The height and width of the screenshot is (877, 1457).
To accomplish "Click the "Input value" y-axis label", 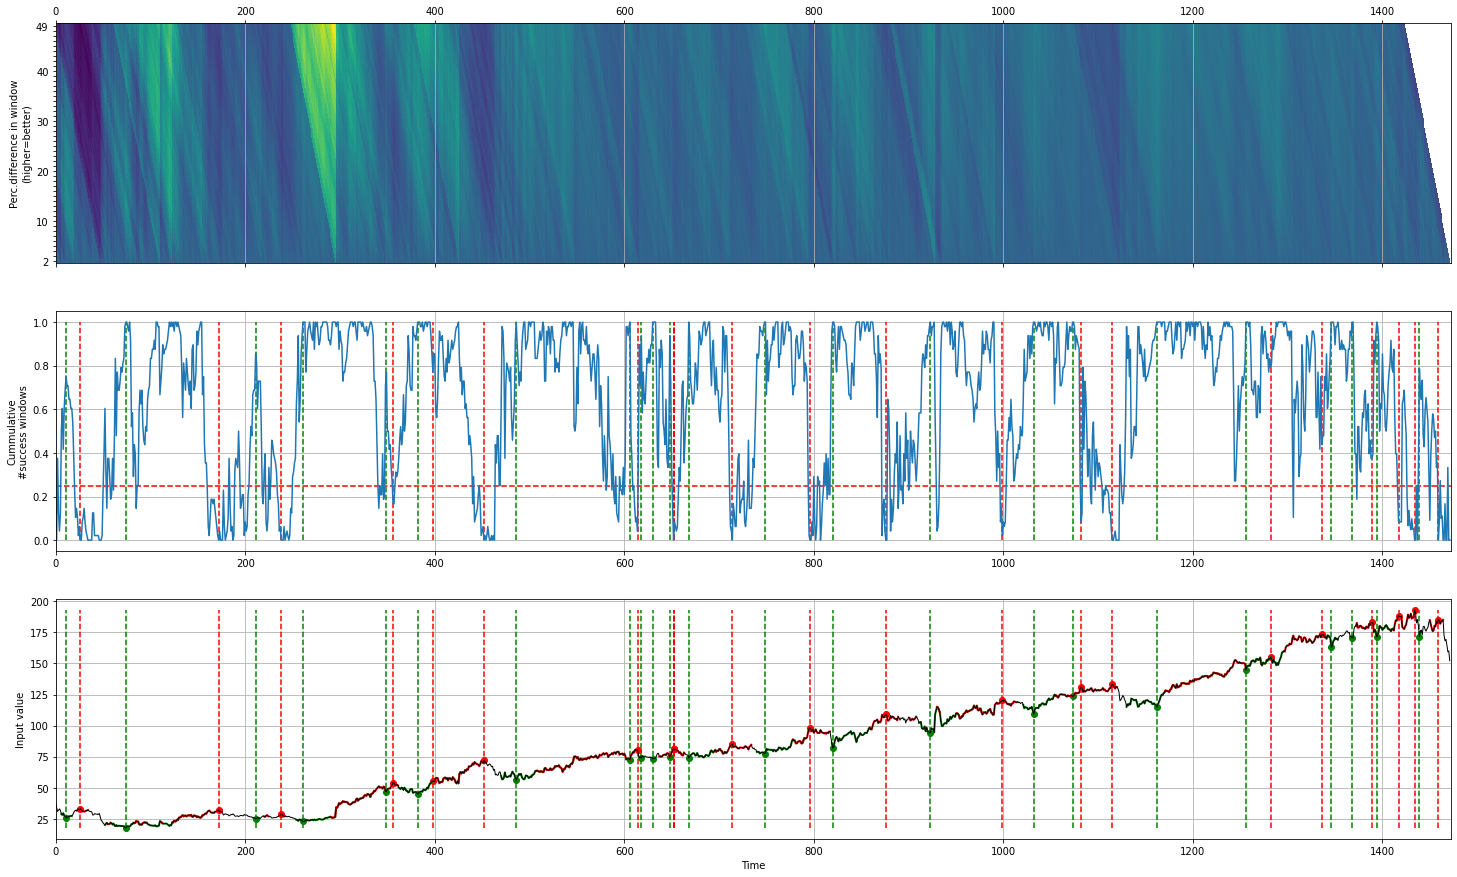I will coord(19,720).
